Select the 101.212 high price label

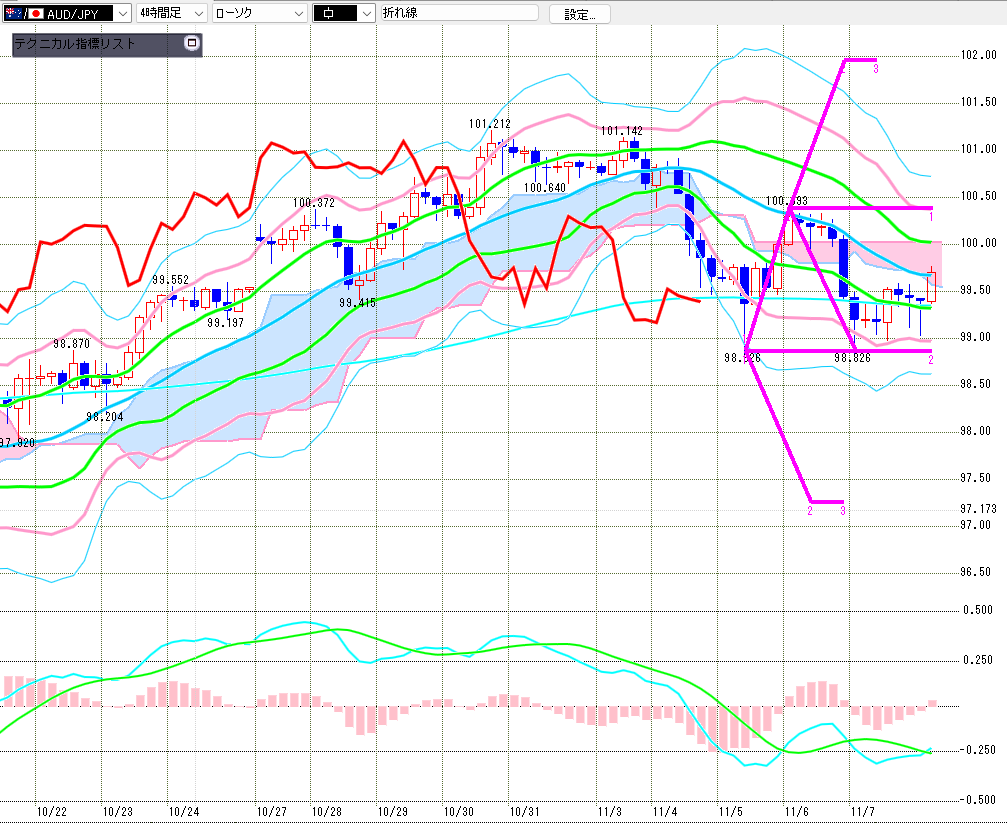pyautogui.click(x=489, y=124)
